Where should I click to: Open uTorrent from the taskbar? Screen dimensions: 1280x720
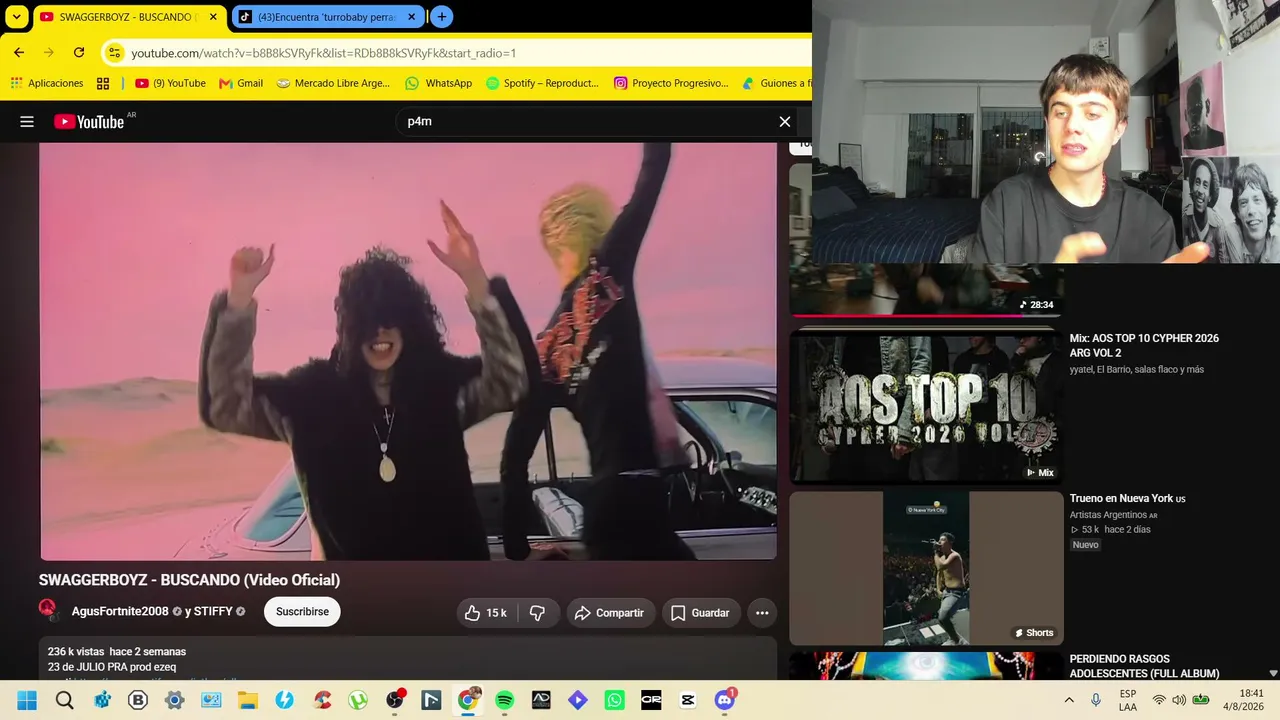pos(358,700)
